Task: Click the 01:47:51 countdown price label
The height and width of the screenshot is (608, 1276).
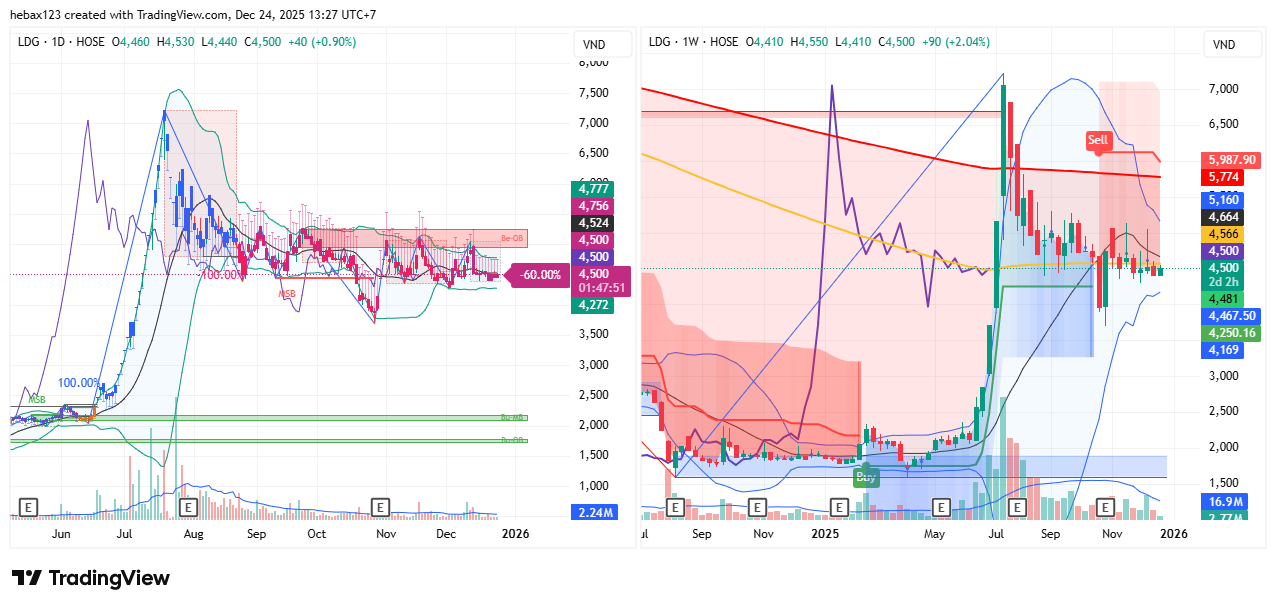Action: 601,288
